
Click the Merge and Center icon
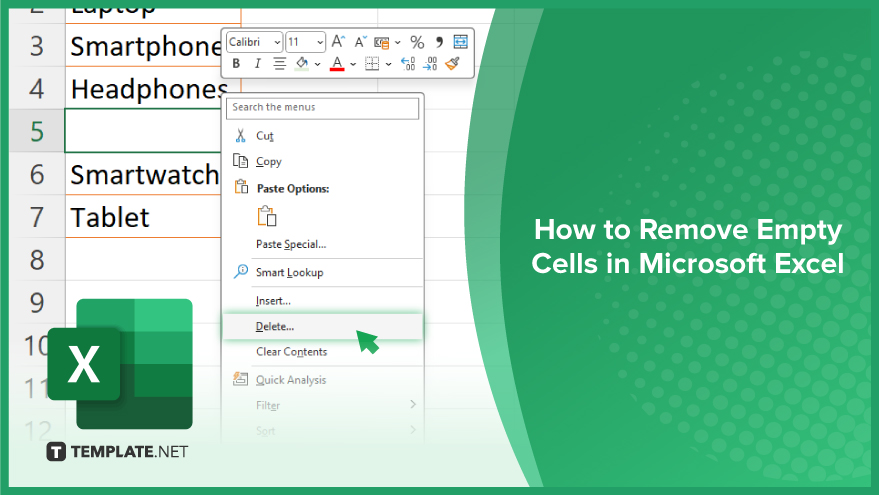click(460, 42)
